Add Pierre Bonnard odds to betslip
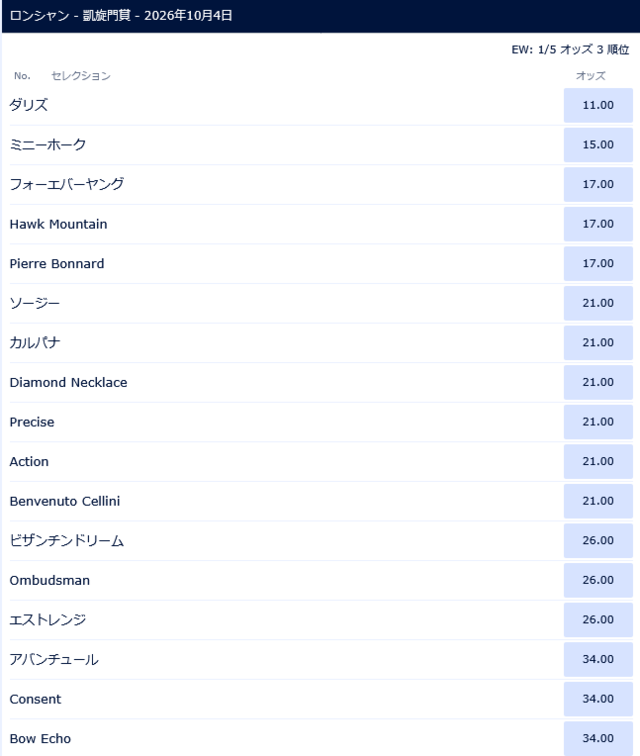This screenshot has height=756, width=640. tap(598, 264)
